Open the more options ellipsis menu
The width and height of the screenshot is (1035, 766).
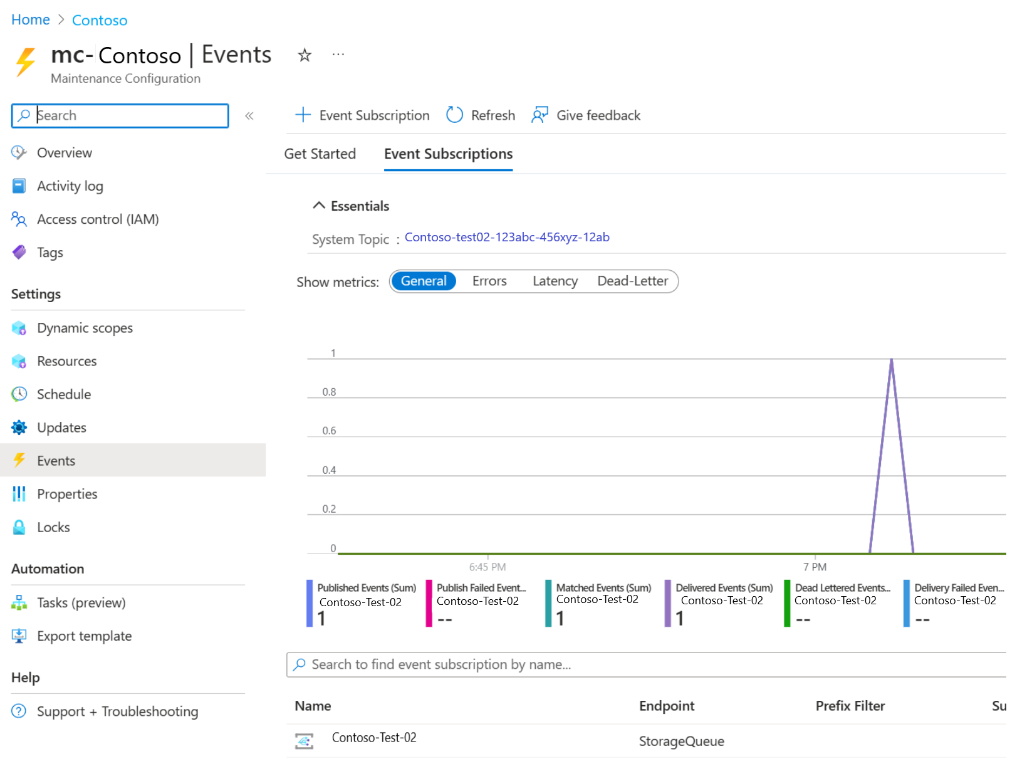(x=338, y=55)
